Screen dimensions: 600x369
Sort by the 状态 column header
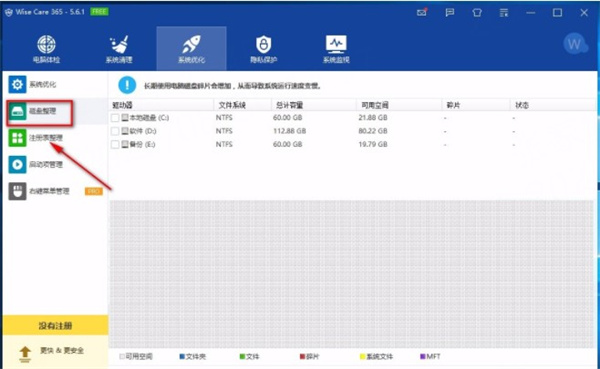point(553,105)
